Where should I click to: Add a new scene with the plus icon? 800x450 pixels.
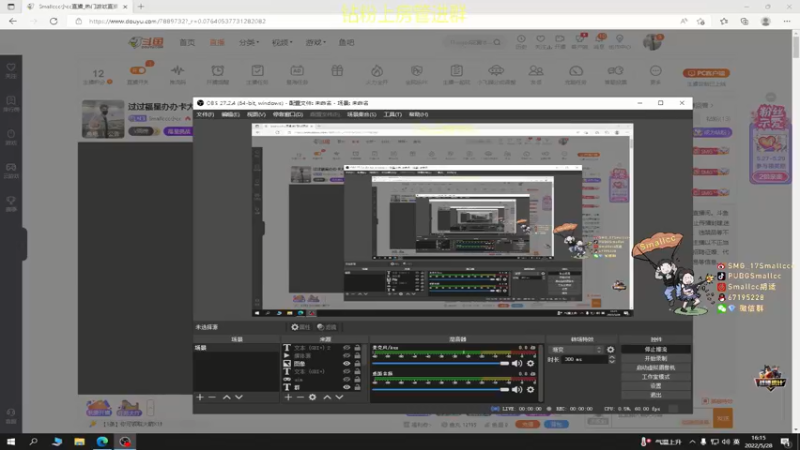tap(200, 397)
